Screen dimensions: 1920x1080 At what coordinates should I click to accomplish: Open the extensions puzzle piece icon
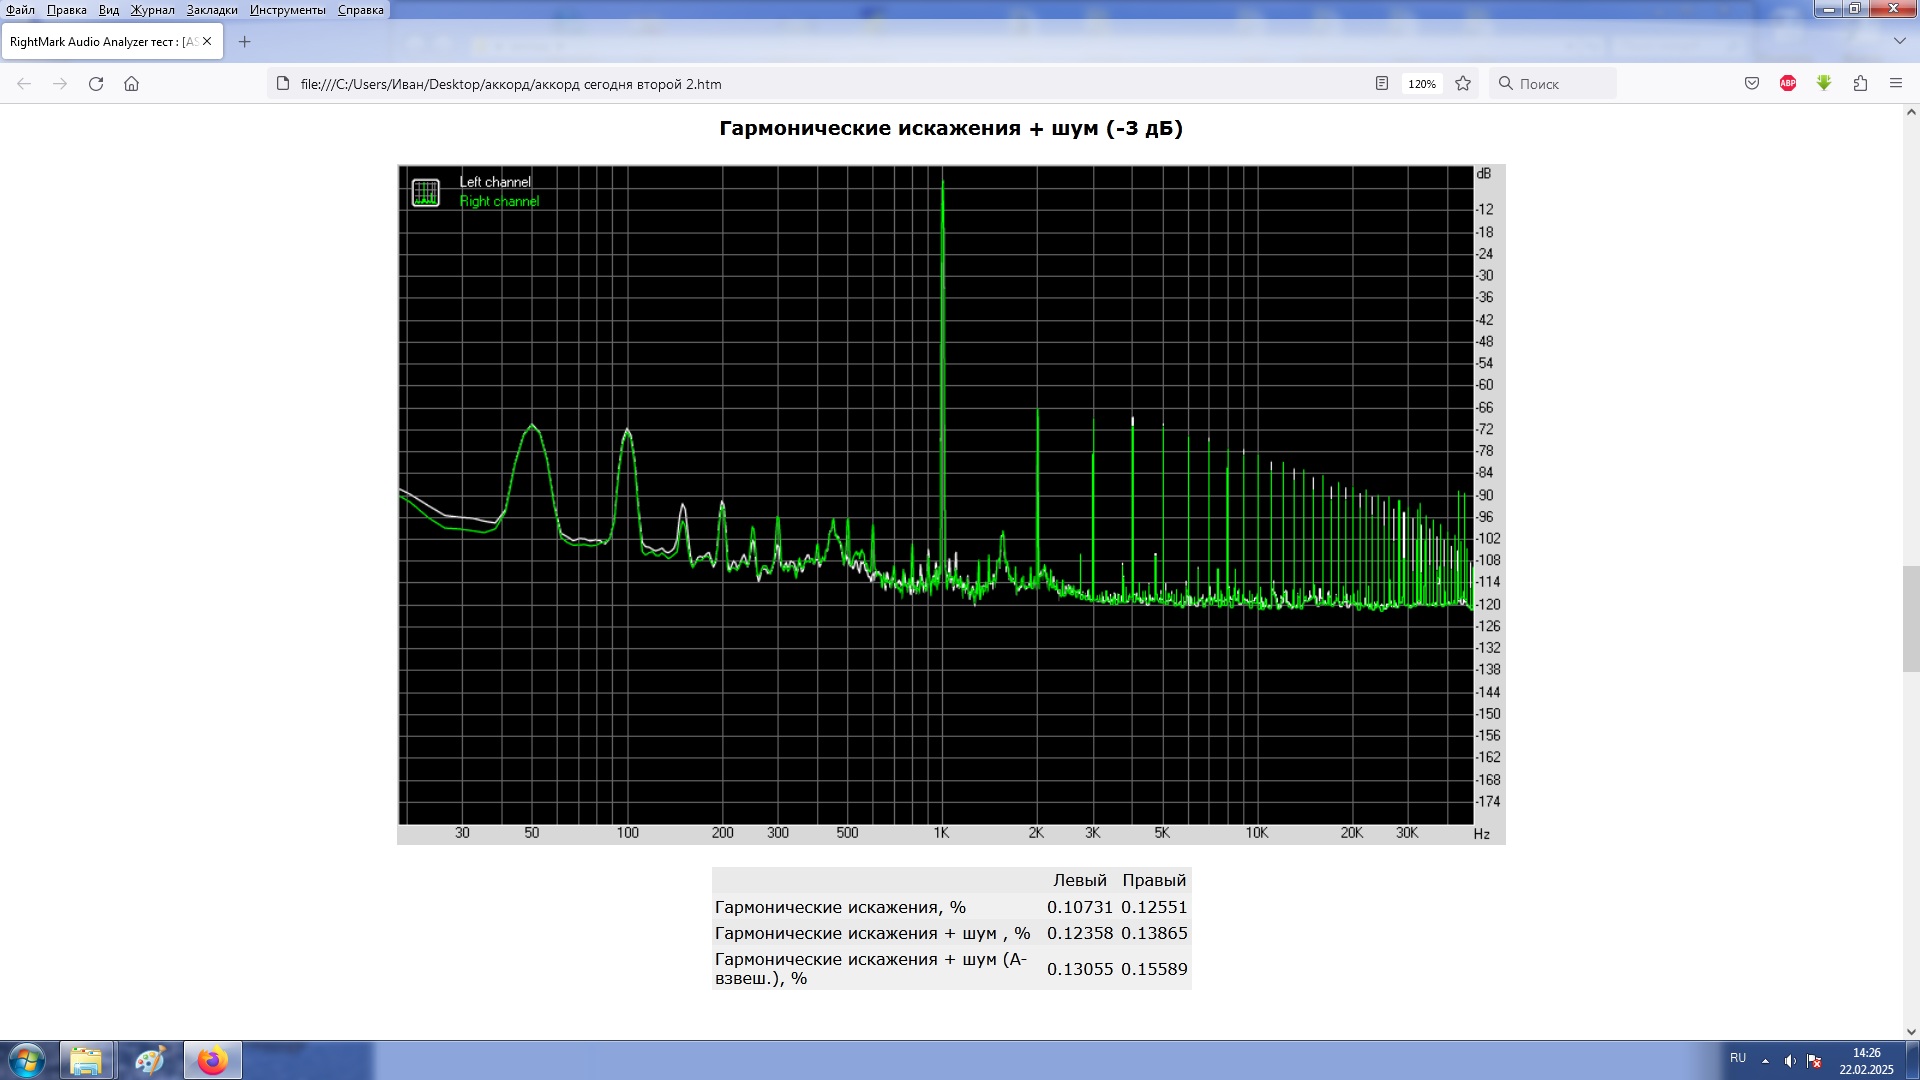coord(1860,84)
